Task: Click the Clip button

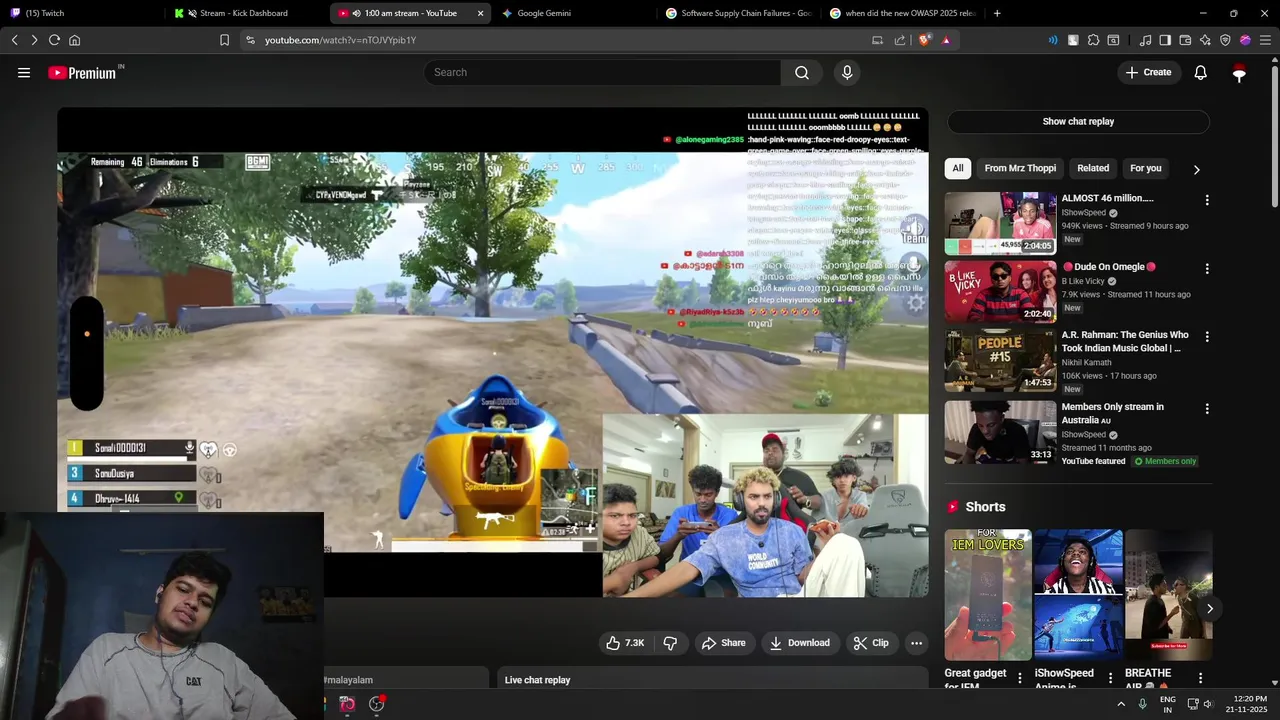Action: (870, 643)
